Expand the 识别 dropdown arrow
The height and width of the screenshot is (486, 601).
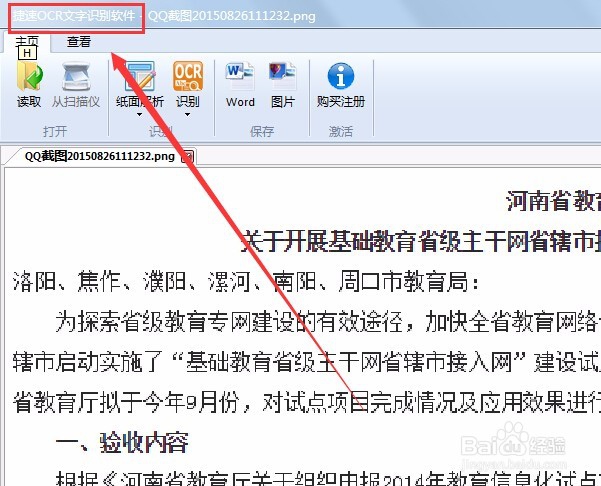187,114
